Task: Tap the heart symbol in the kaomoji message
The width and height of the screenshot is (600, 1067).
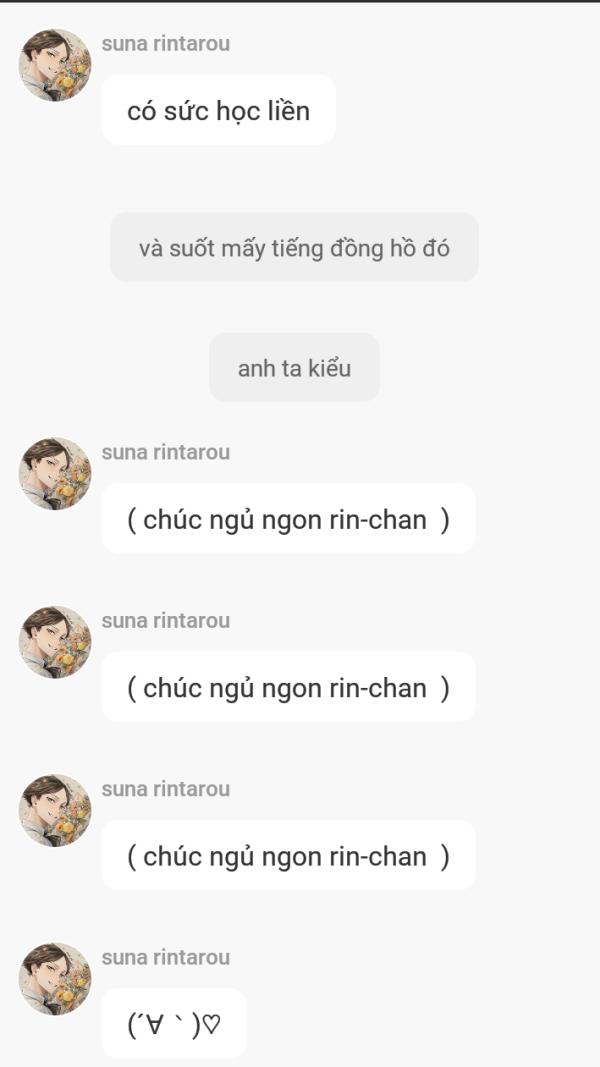Action: click(x=212, y=1025)
